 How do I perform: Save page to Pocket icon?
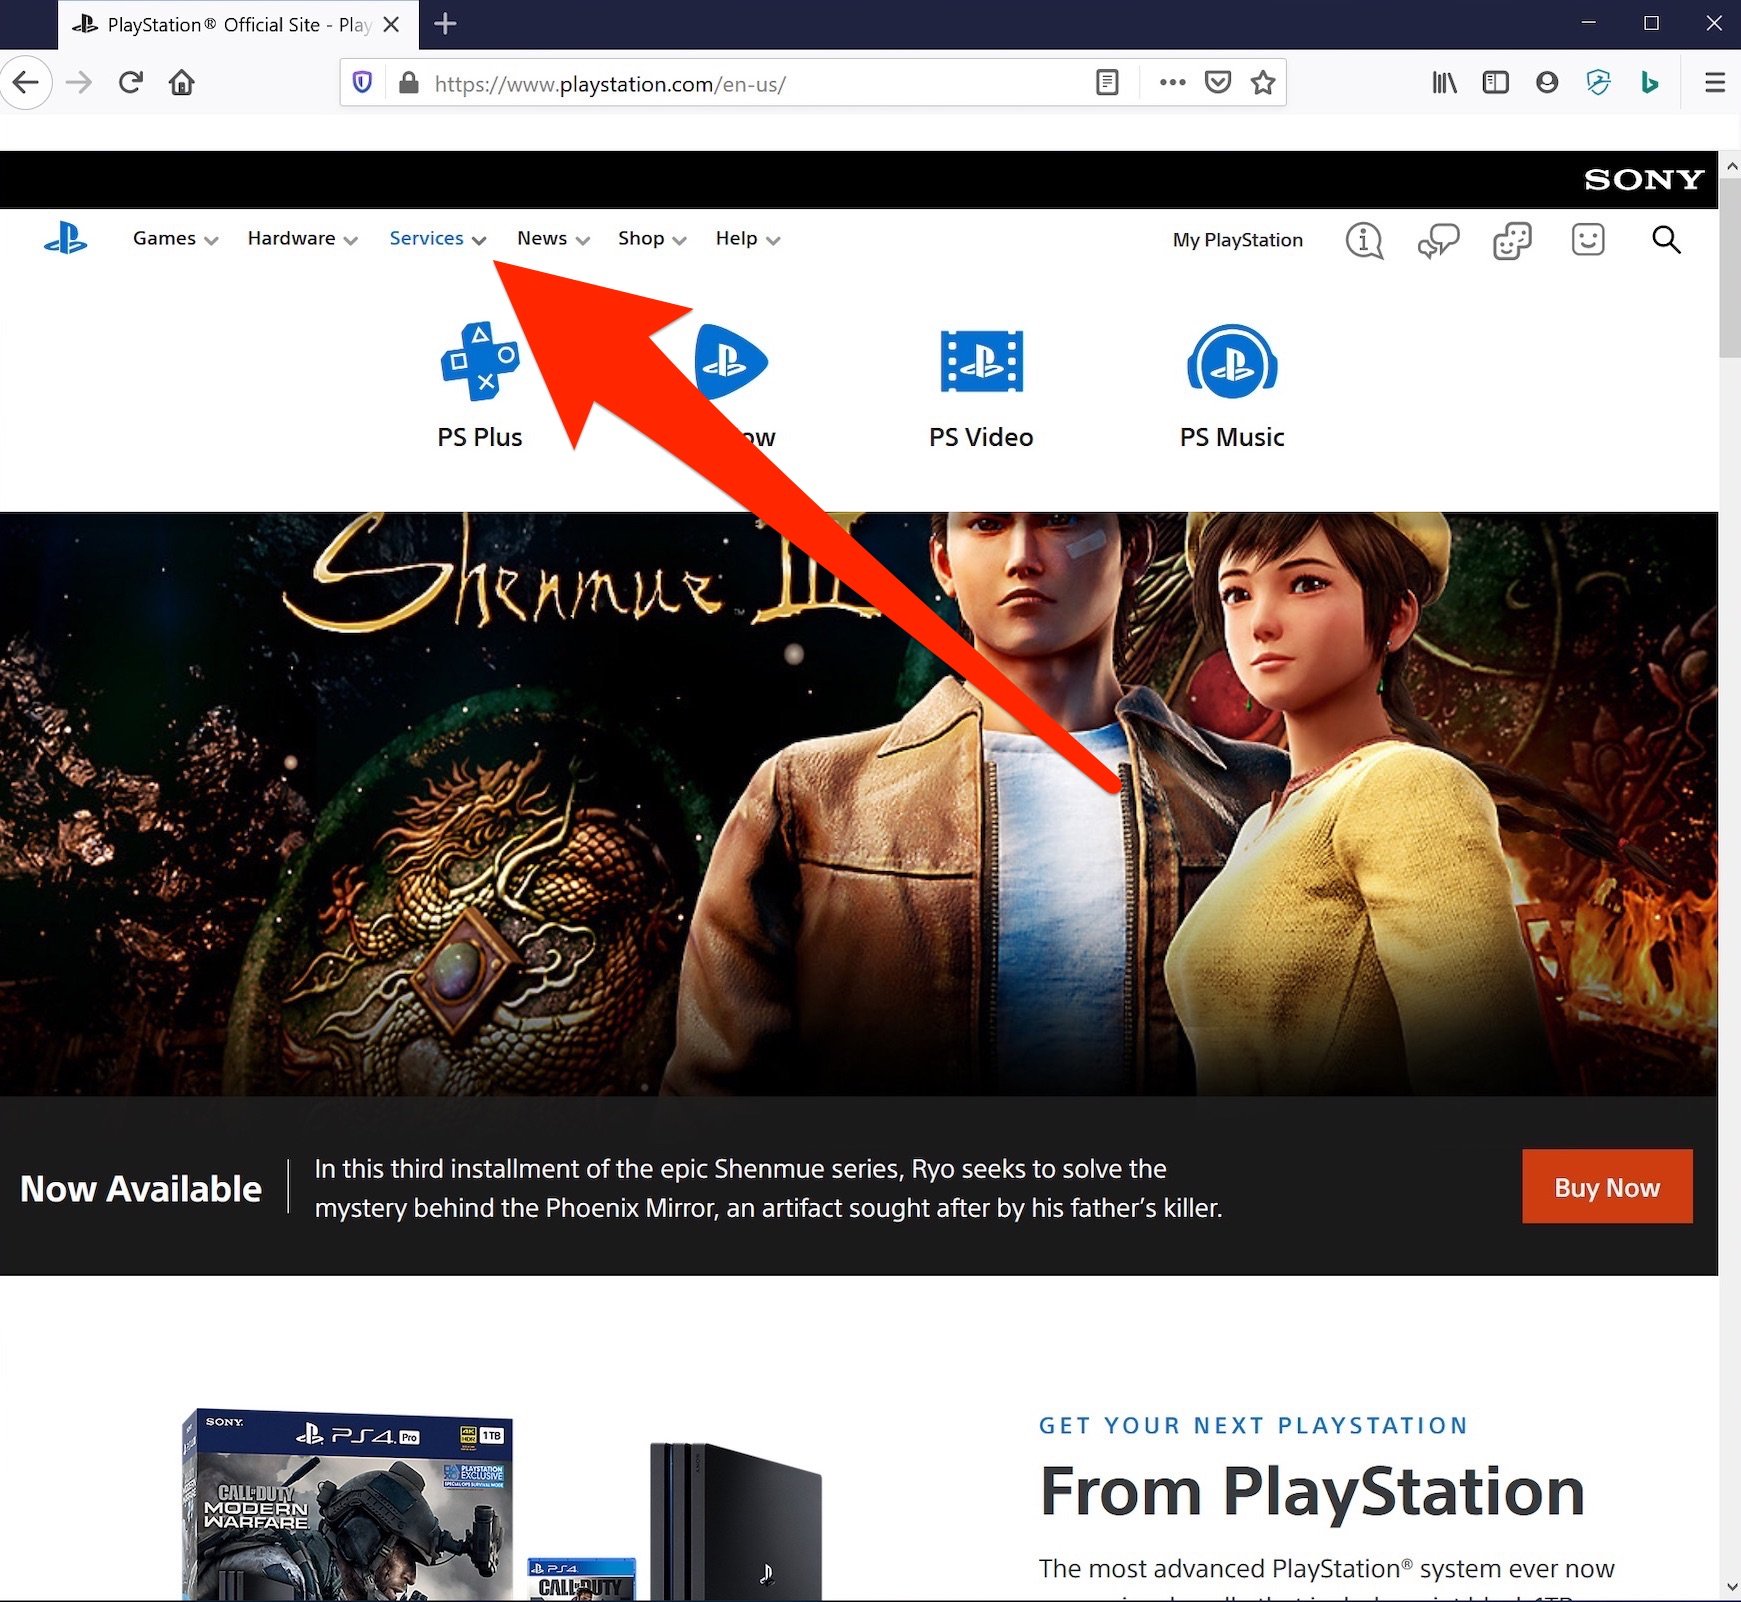click(x=1218, y=82)
